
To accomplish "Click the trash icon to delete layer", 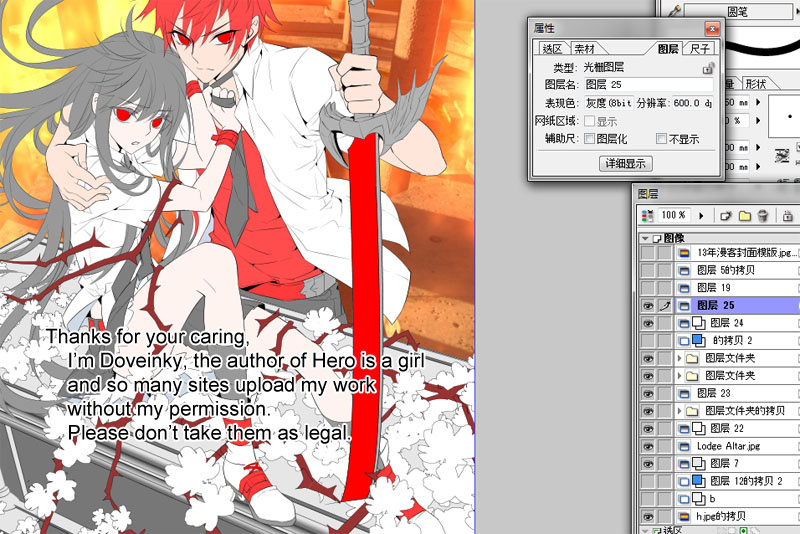I will pyautogui.click(x=762, y=215).
